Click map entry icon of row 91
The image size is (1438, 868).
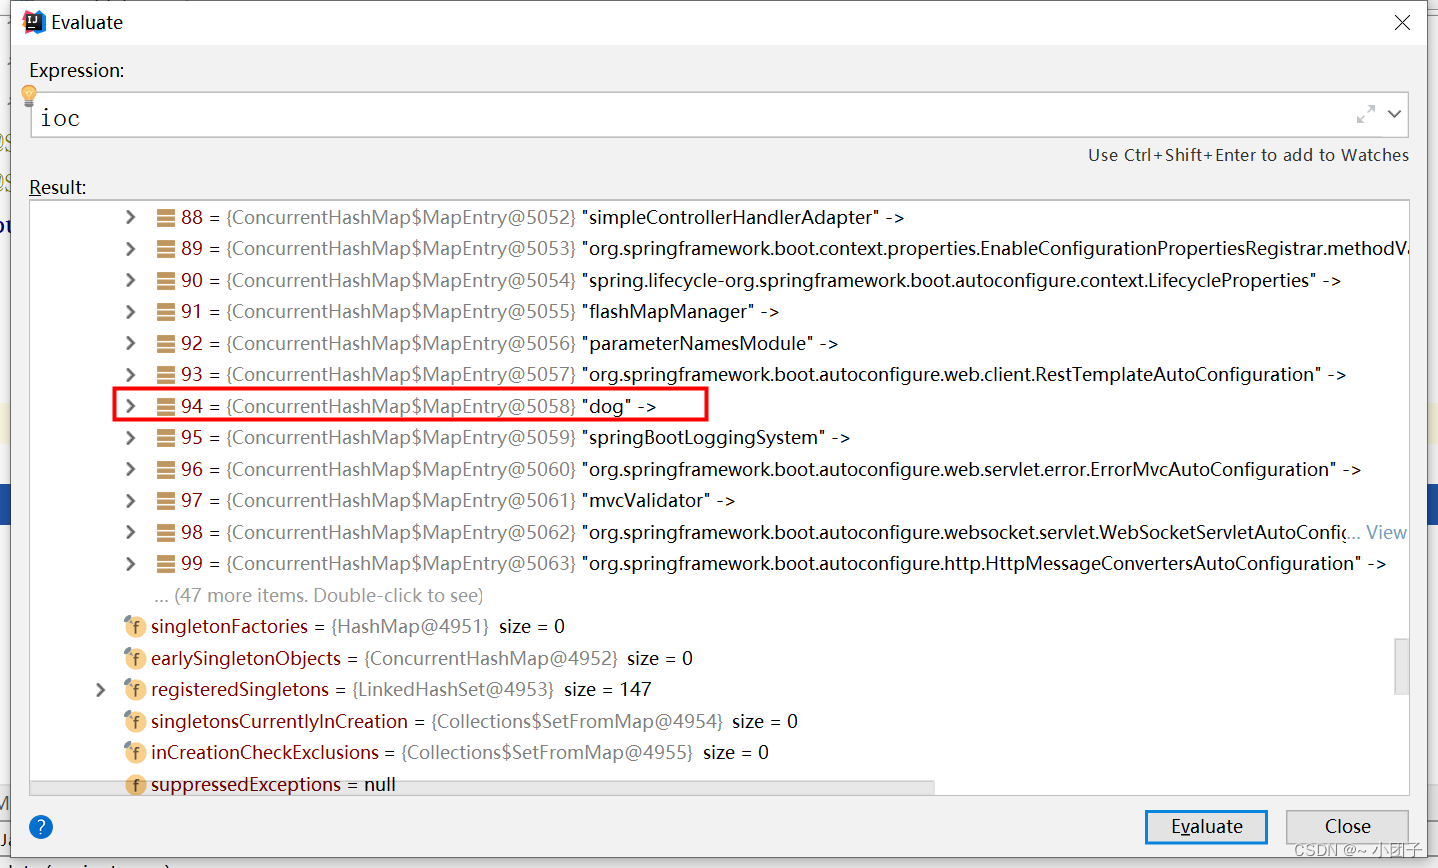[x=166, y=311]
